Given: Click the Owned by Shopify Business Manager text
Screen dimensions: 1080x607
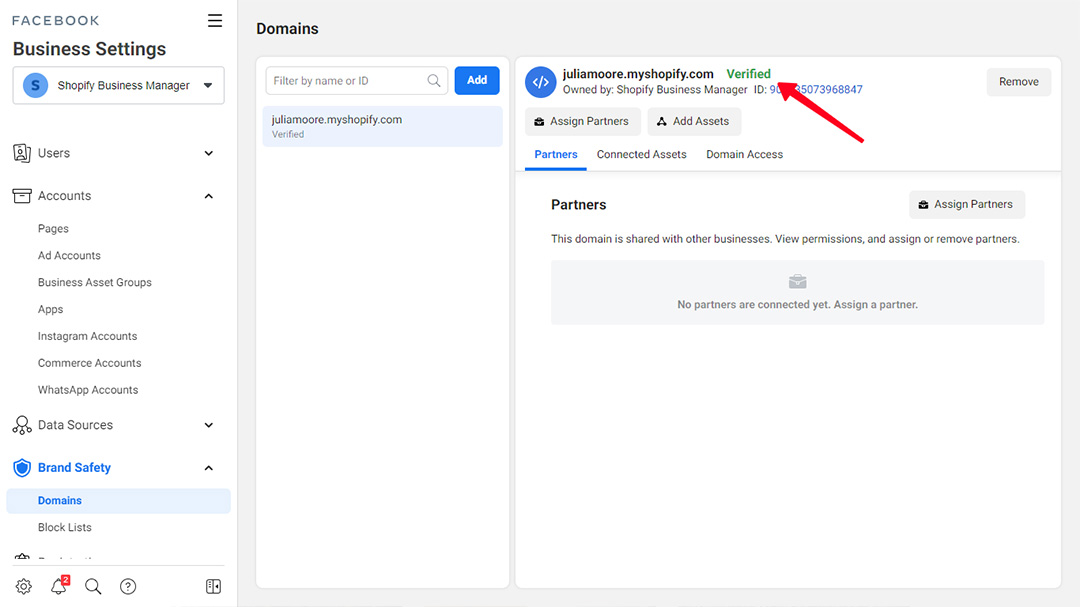Looking at the screenshot, I should point(655,90).
